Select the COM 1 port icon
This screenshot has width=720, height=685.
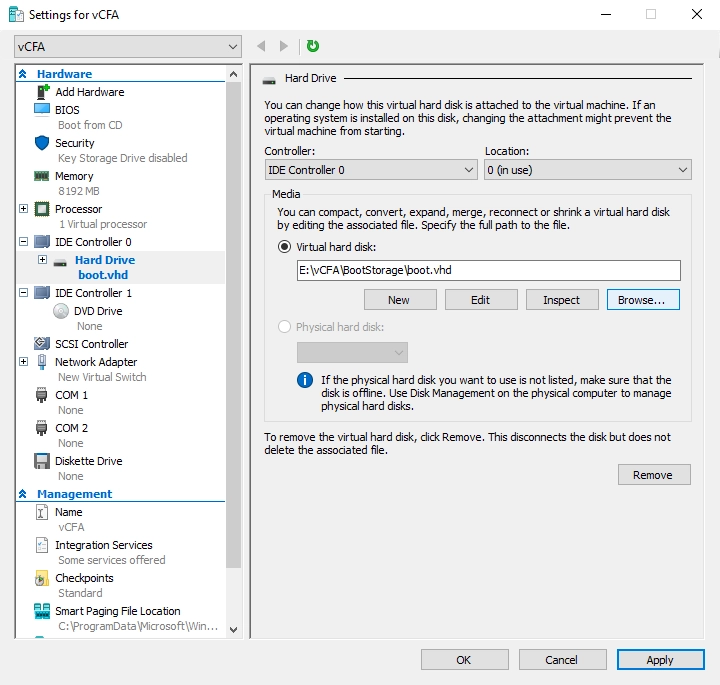41,395
